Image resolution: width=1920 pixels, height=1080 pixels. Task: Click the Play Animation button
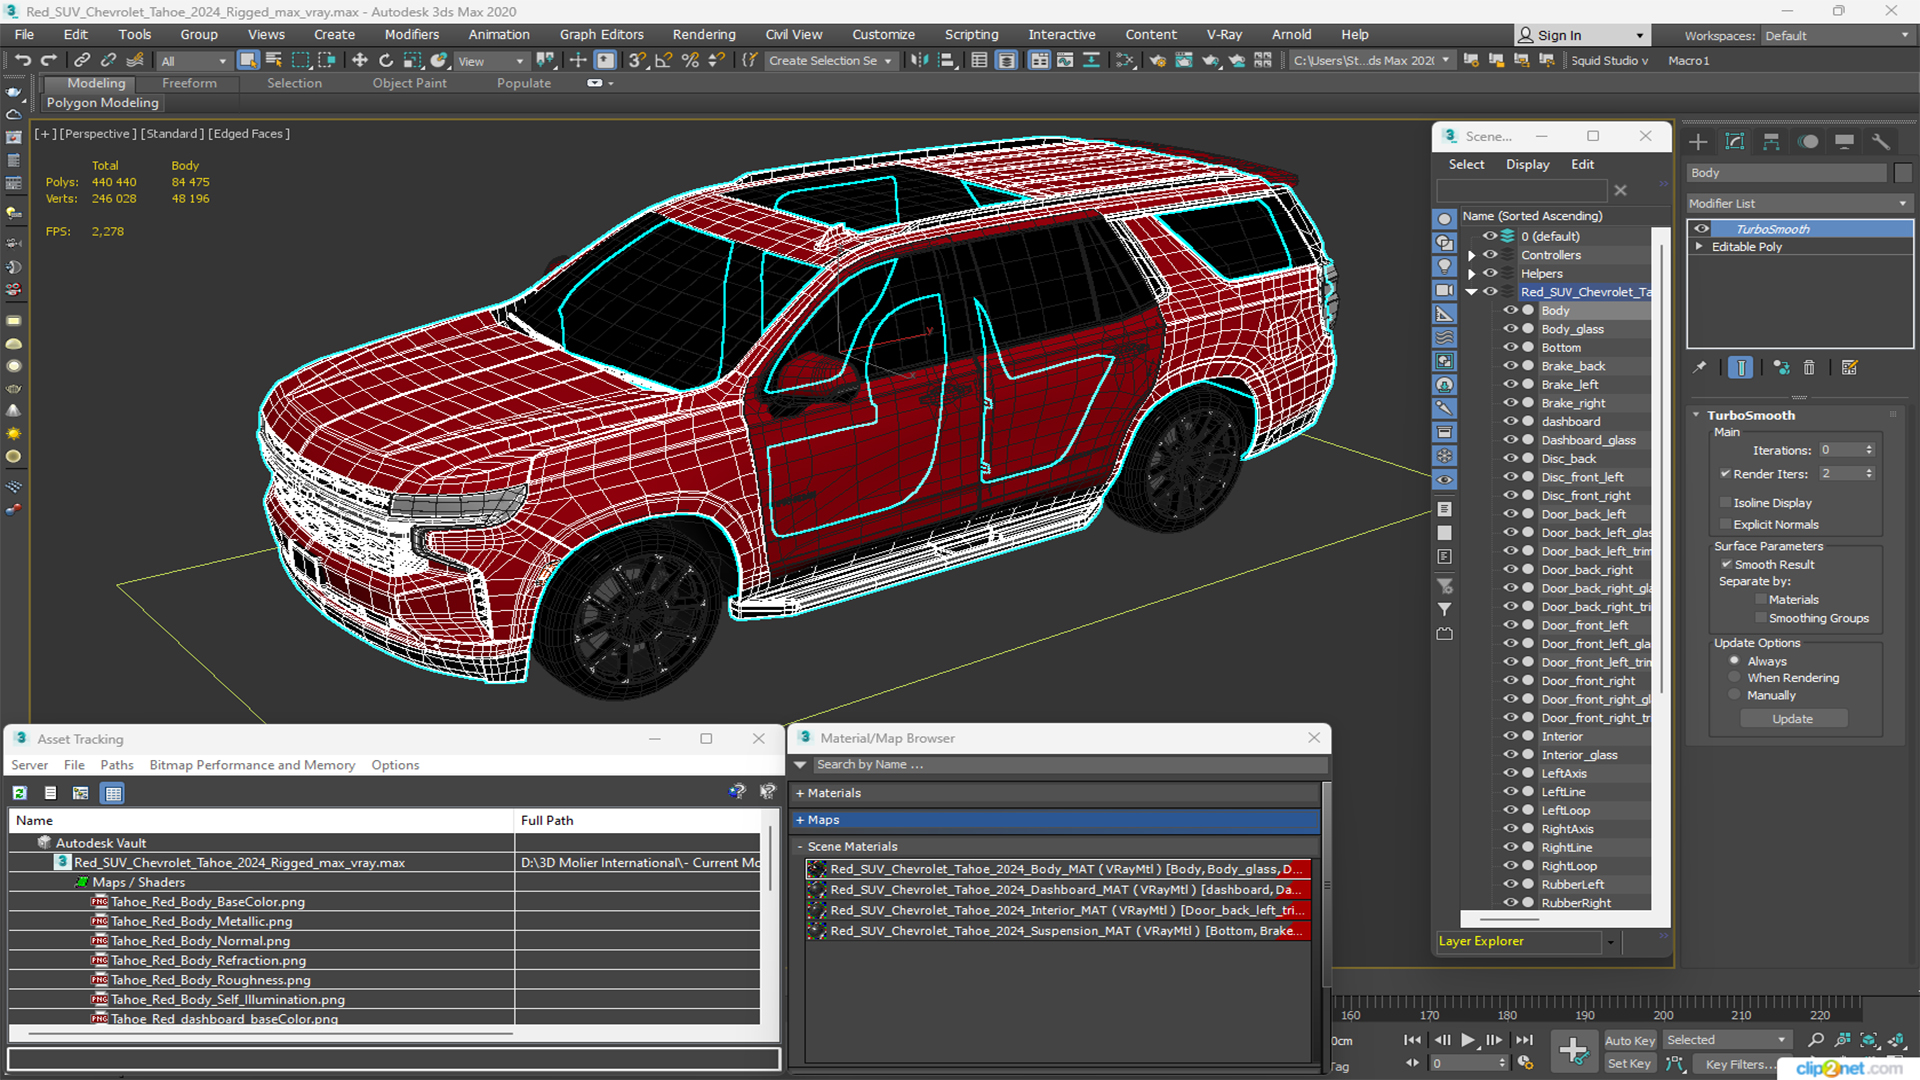1468,1040
